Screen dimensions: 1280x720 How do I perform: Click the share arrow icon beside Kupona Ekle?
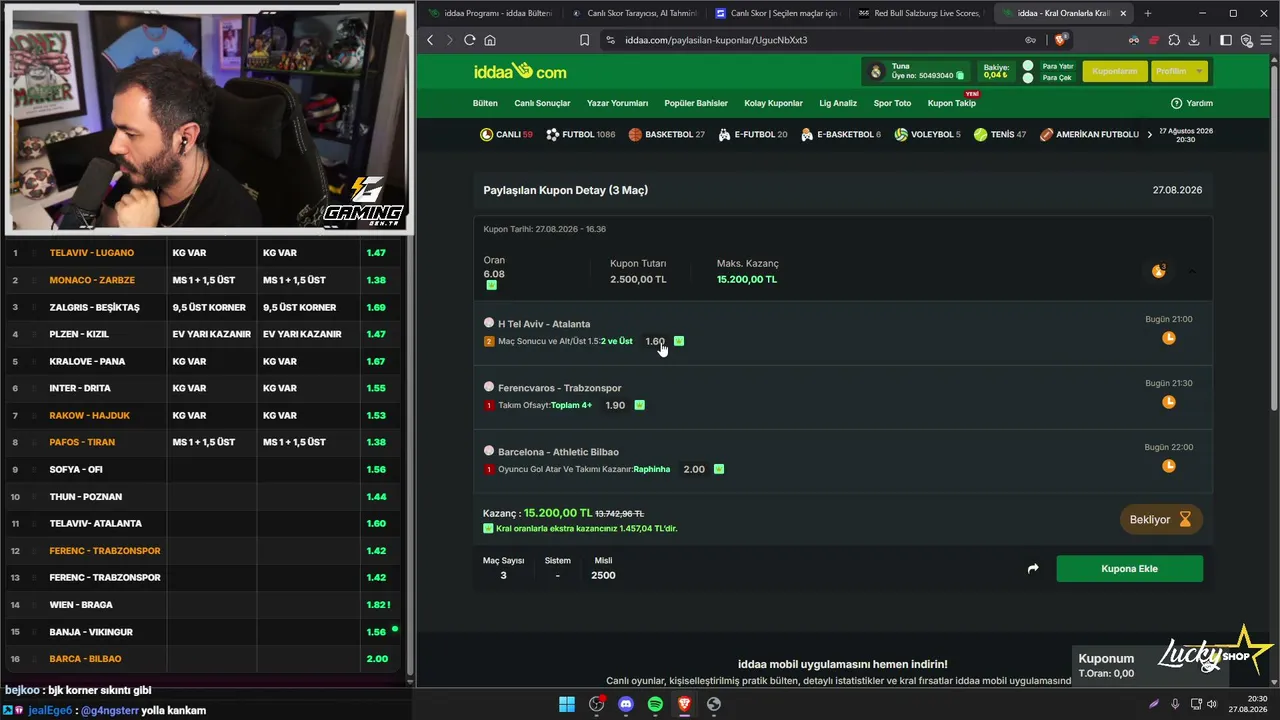[1033, 569]
